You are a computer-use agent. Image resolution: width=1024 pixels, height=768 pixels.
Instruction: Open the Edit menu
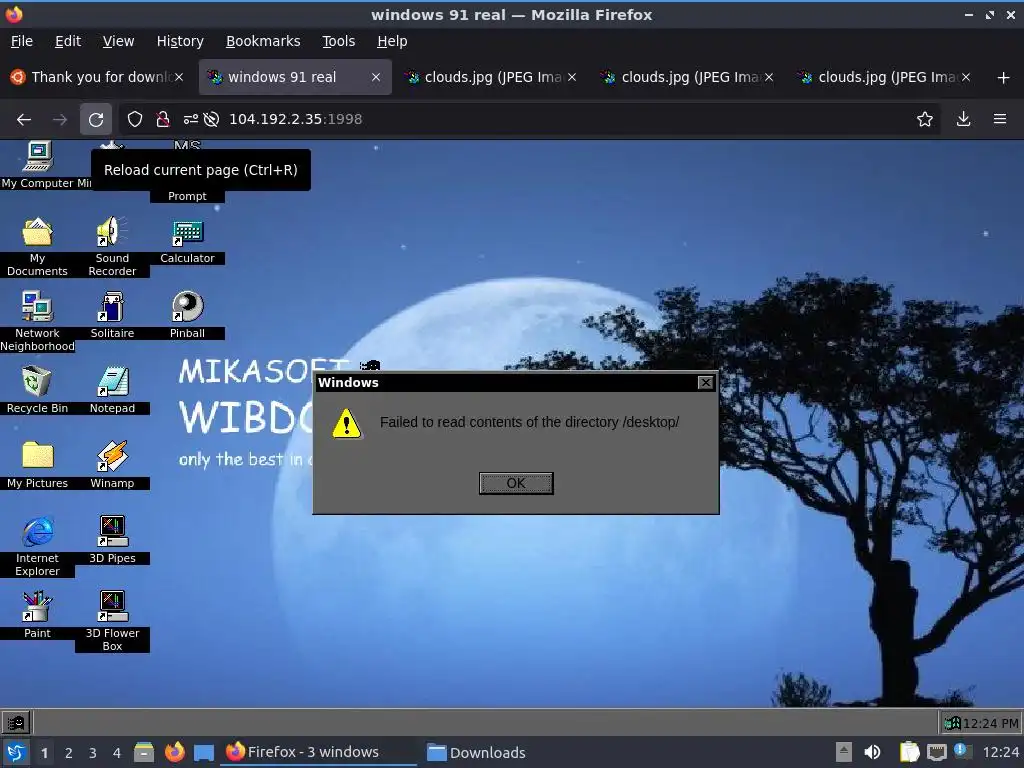(x=68, y=41)
